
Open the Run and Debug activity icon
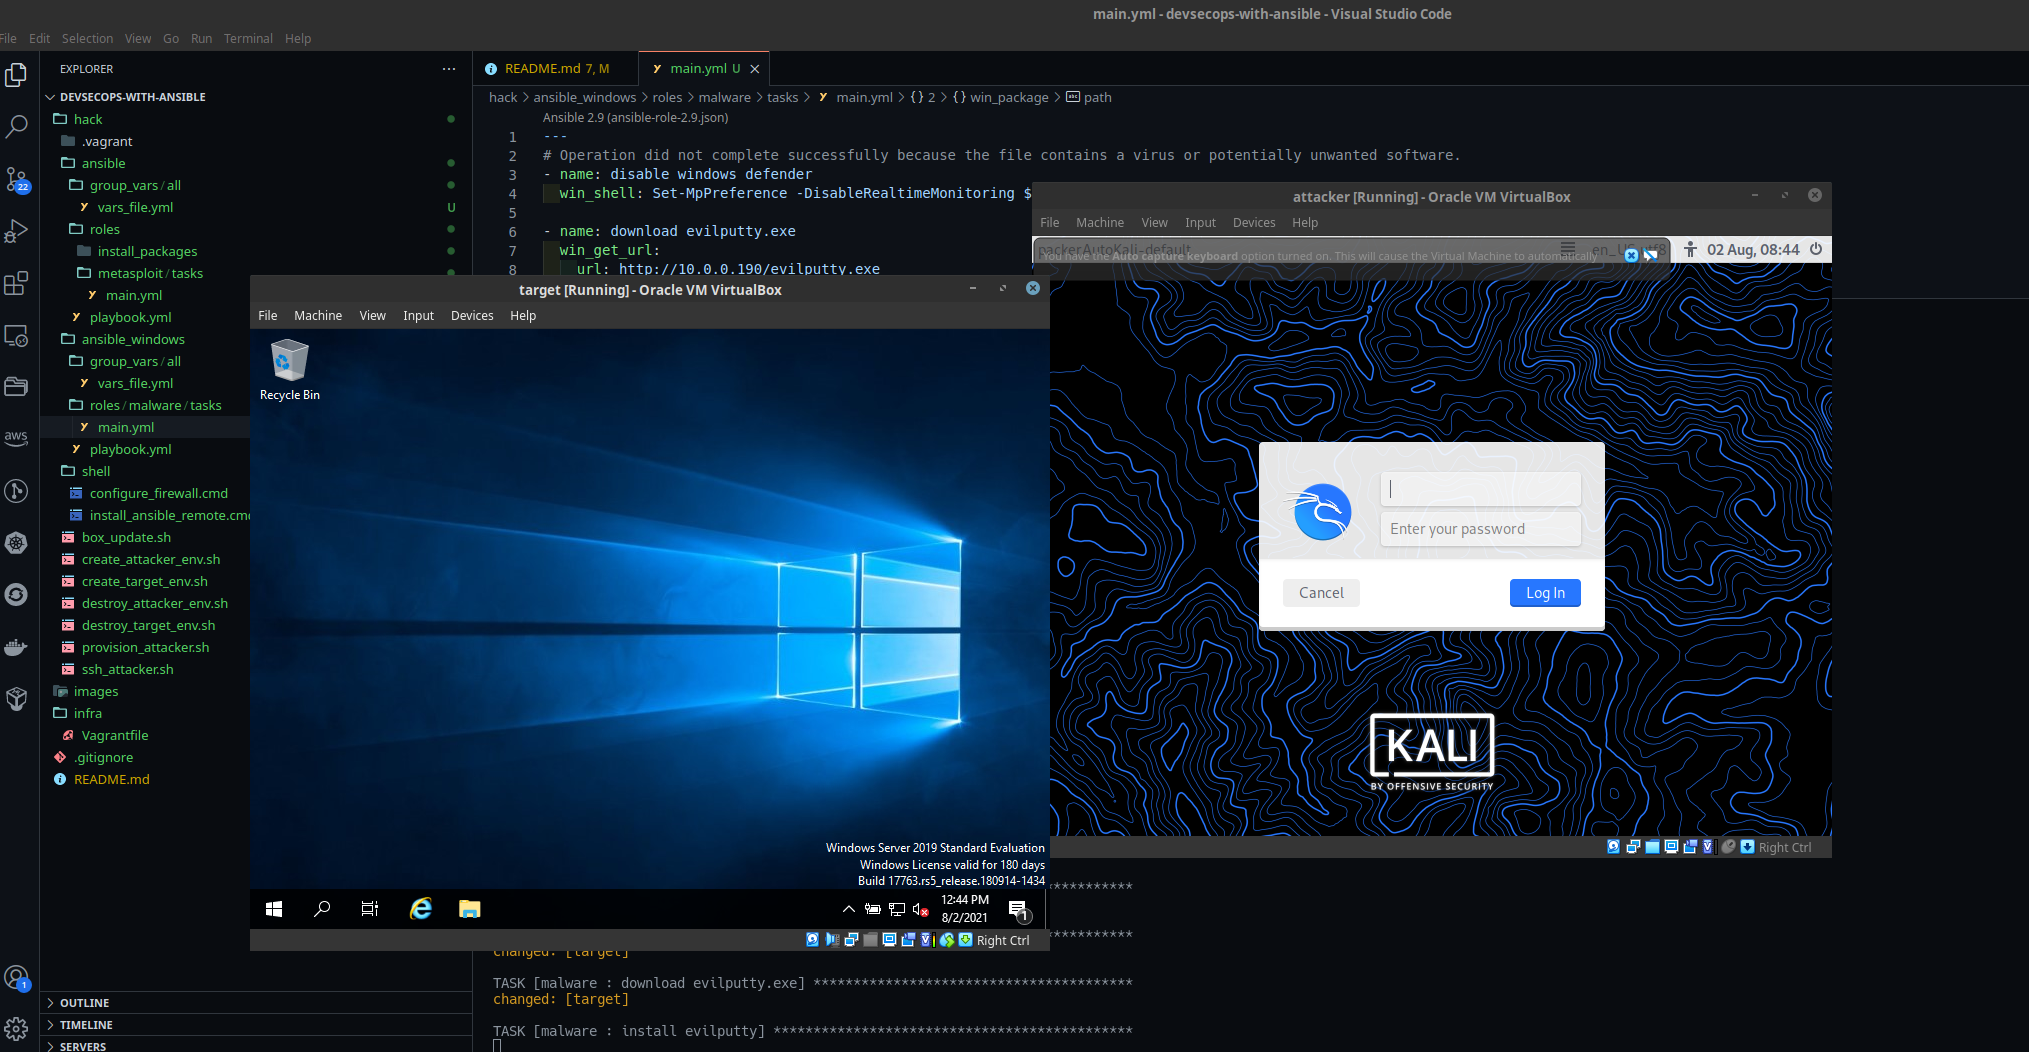click(x=16, y=231)
